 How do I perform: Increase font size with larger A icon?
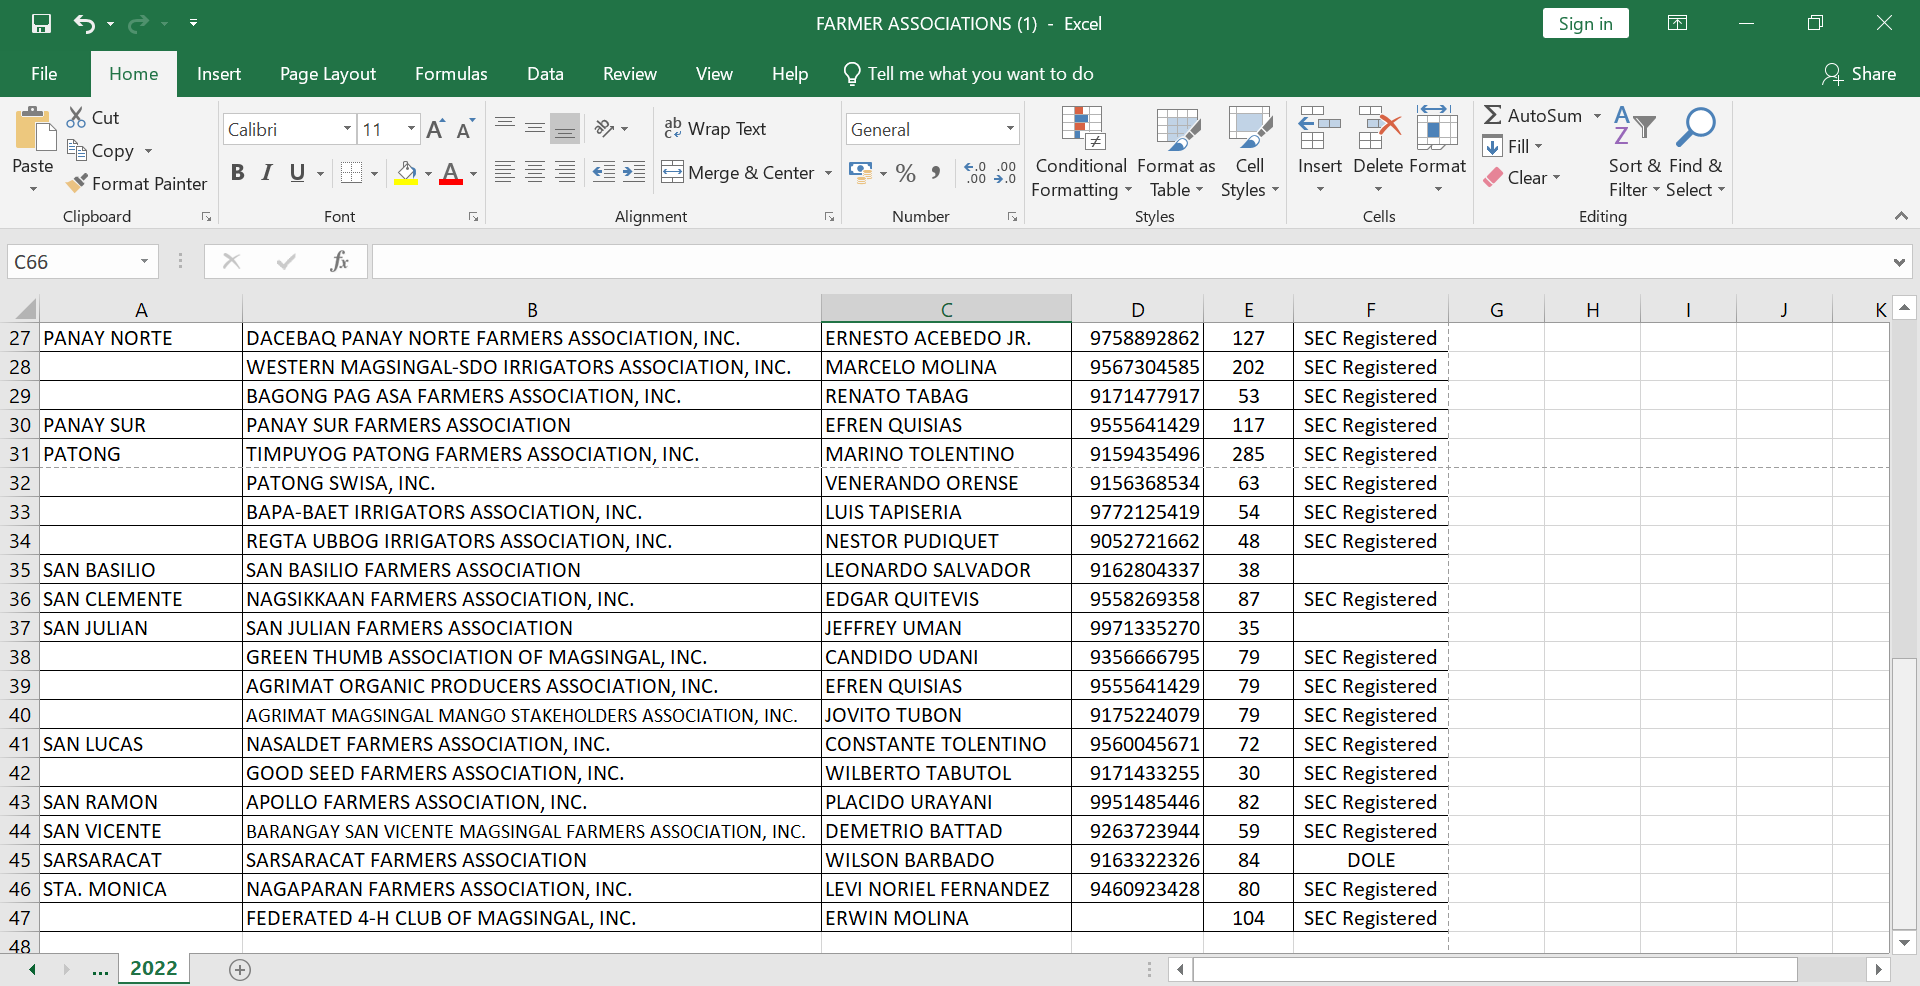[435, 129]
